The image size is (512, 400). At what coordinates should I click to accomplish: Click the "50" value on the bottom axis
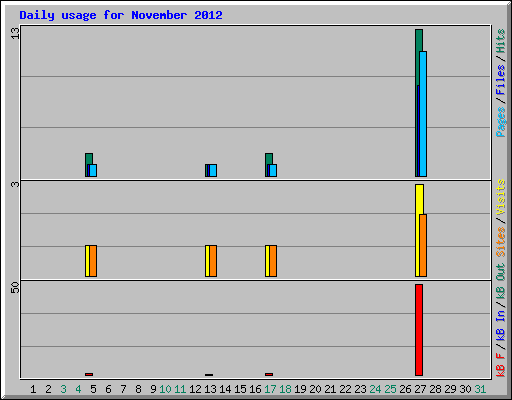point(15,288)
